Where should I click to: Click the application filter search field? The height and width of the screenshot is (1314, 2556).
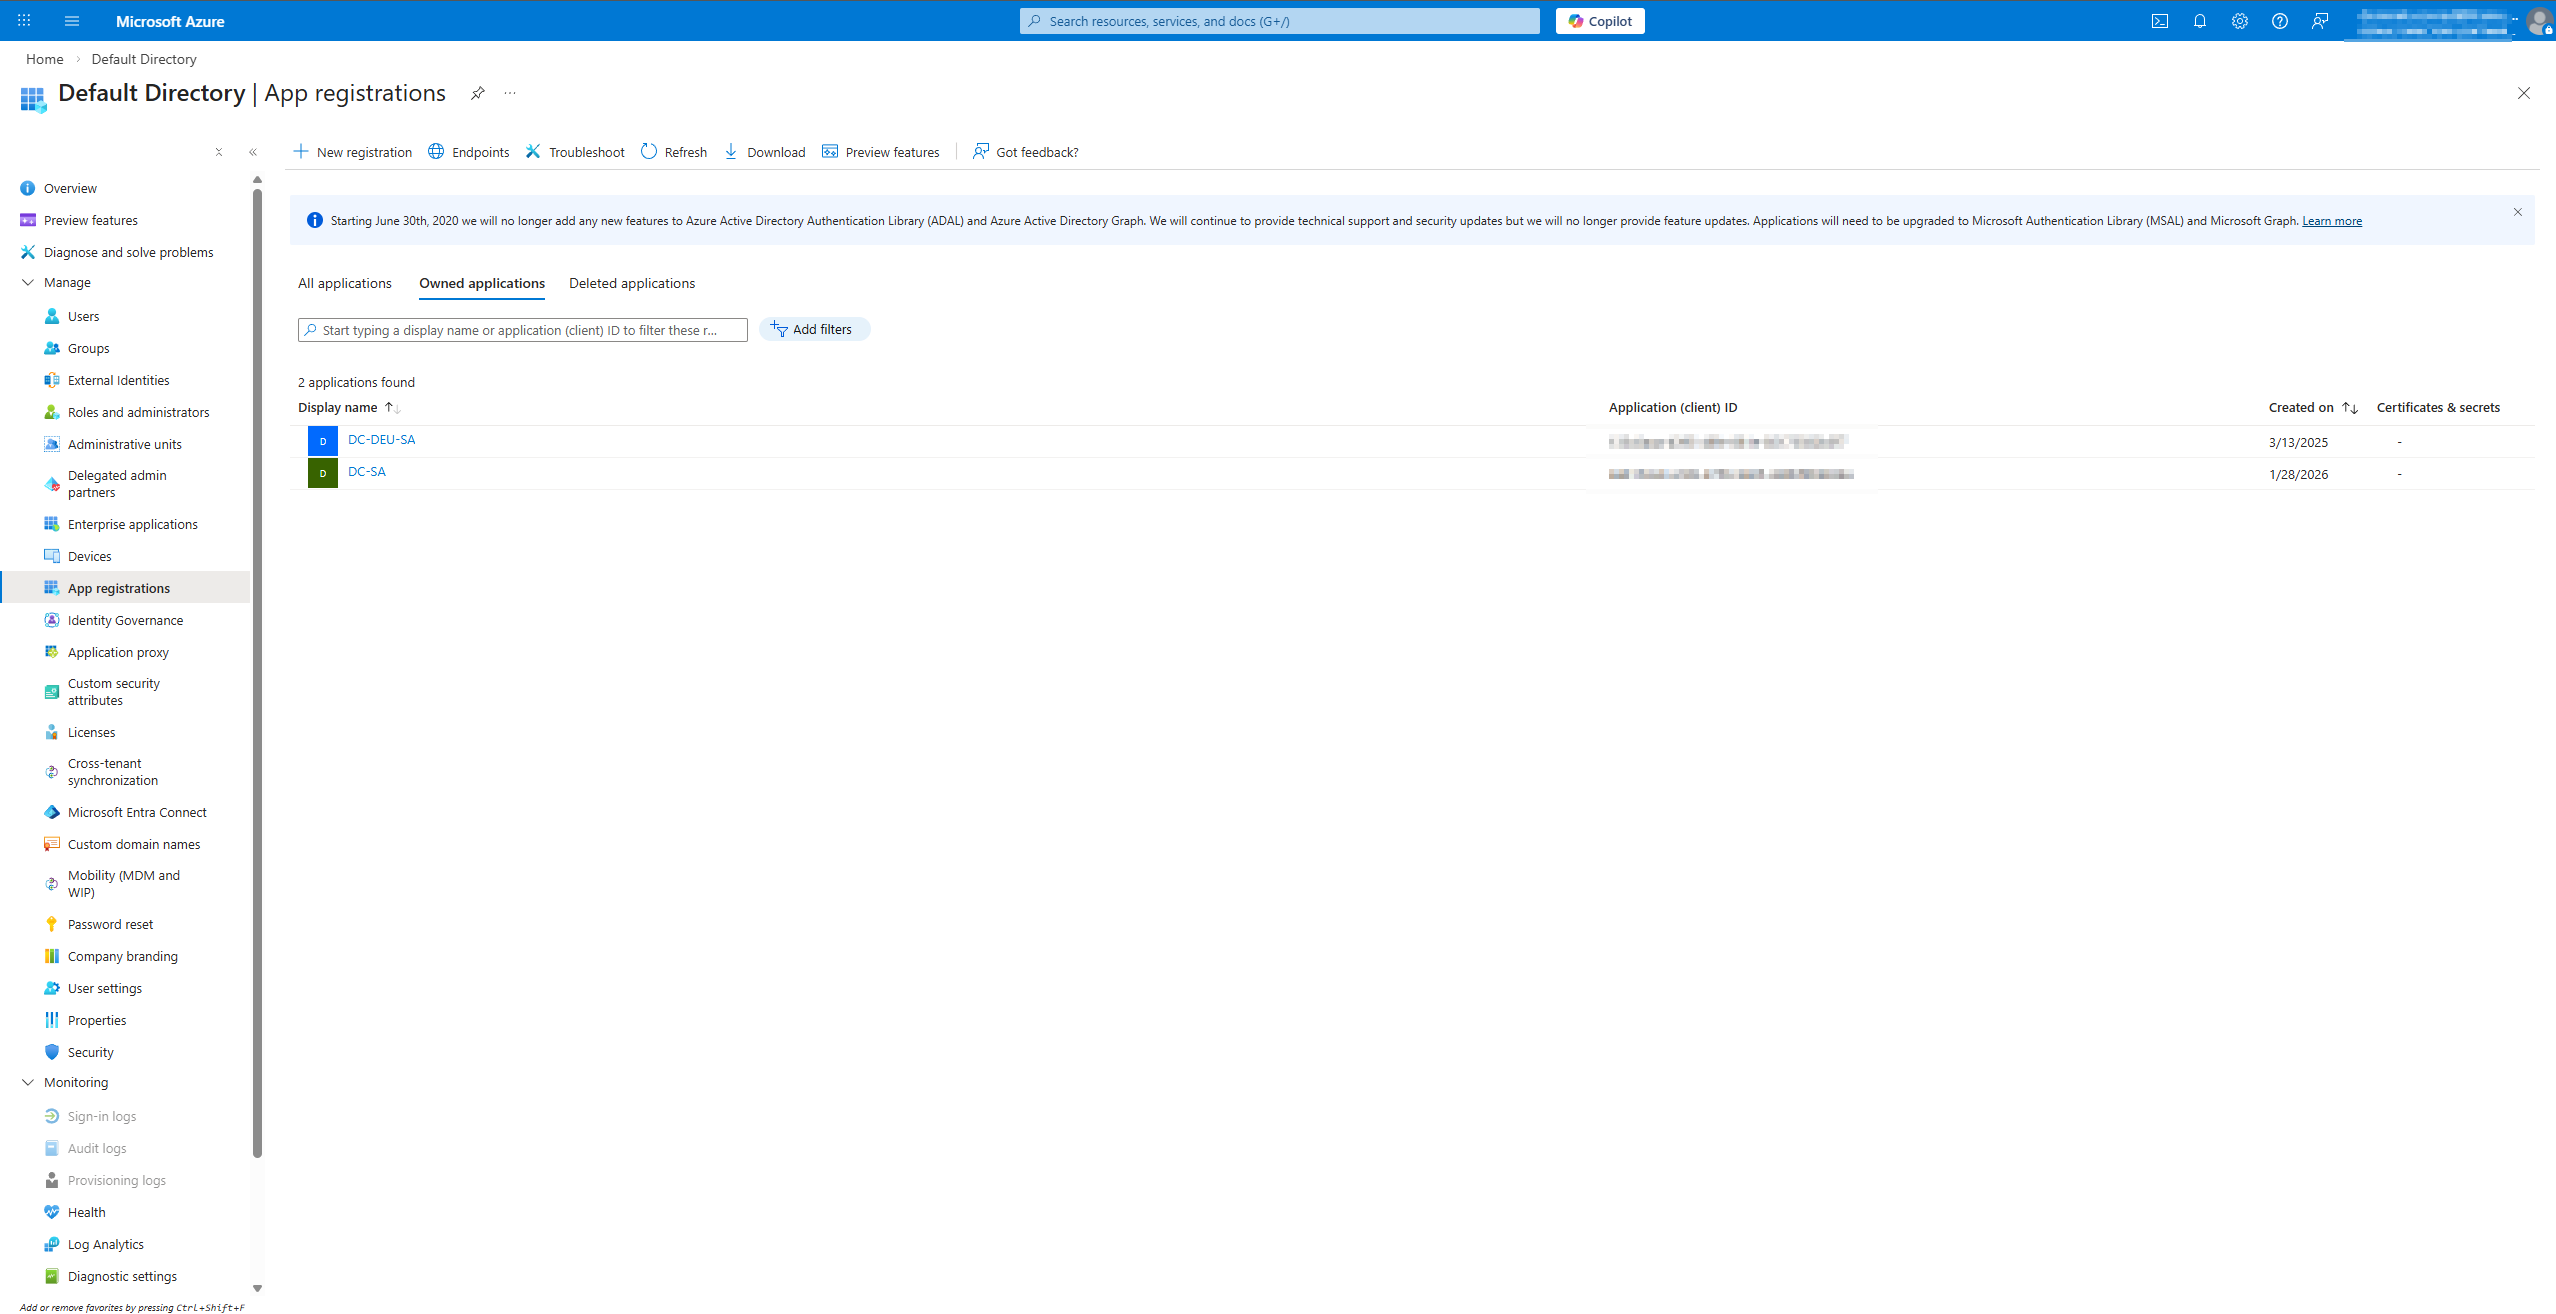[522, 331]
